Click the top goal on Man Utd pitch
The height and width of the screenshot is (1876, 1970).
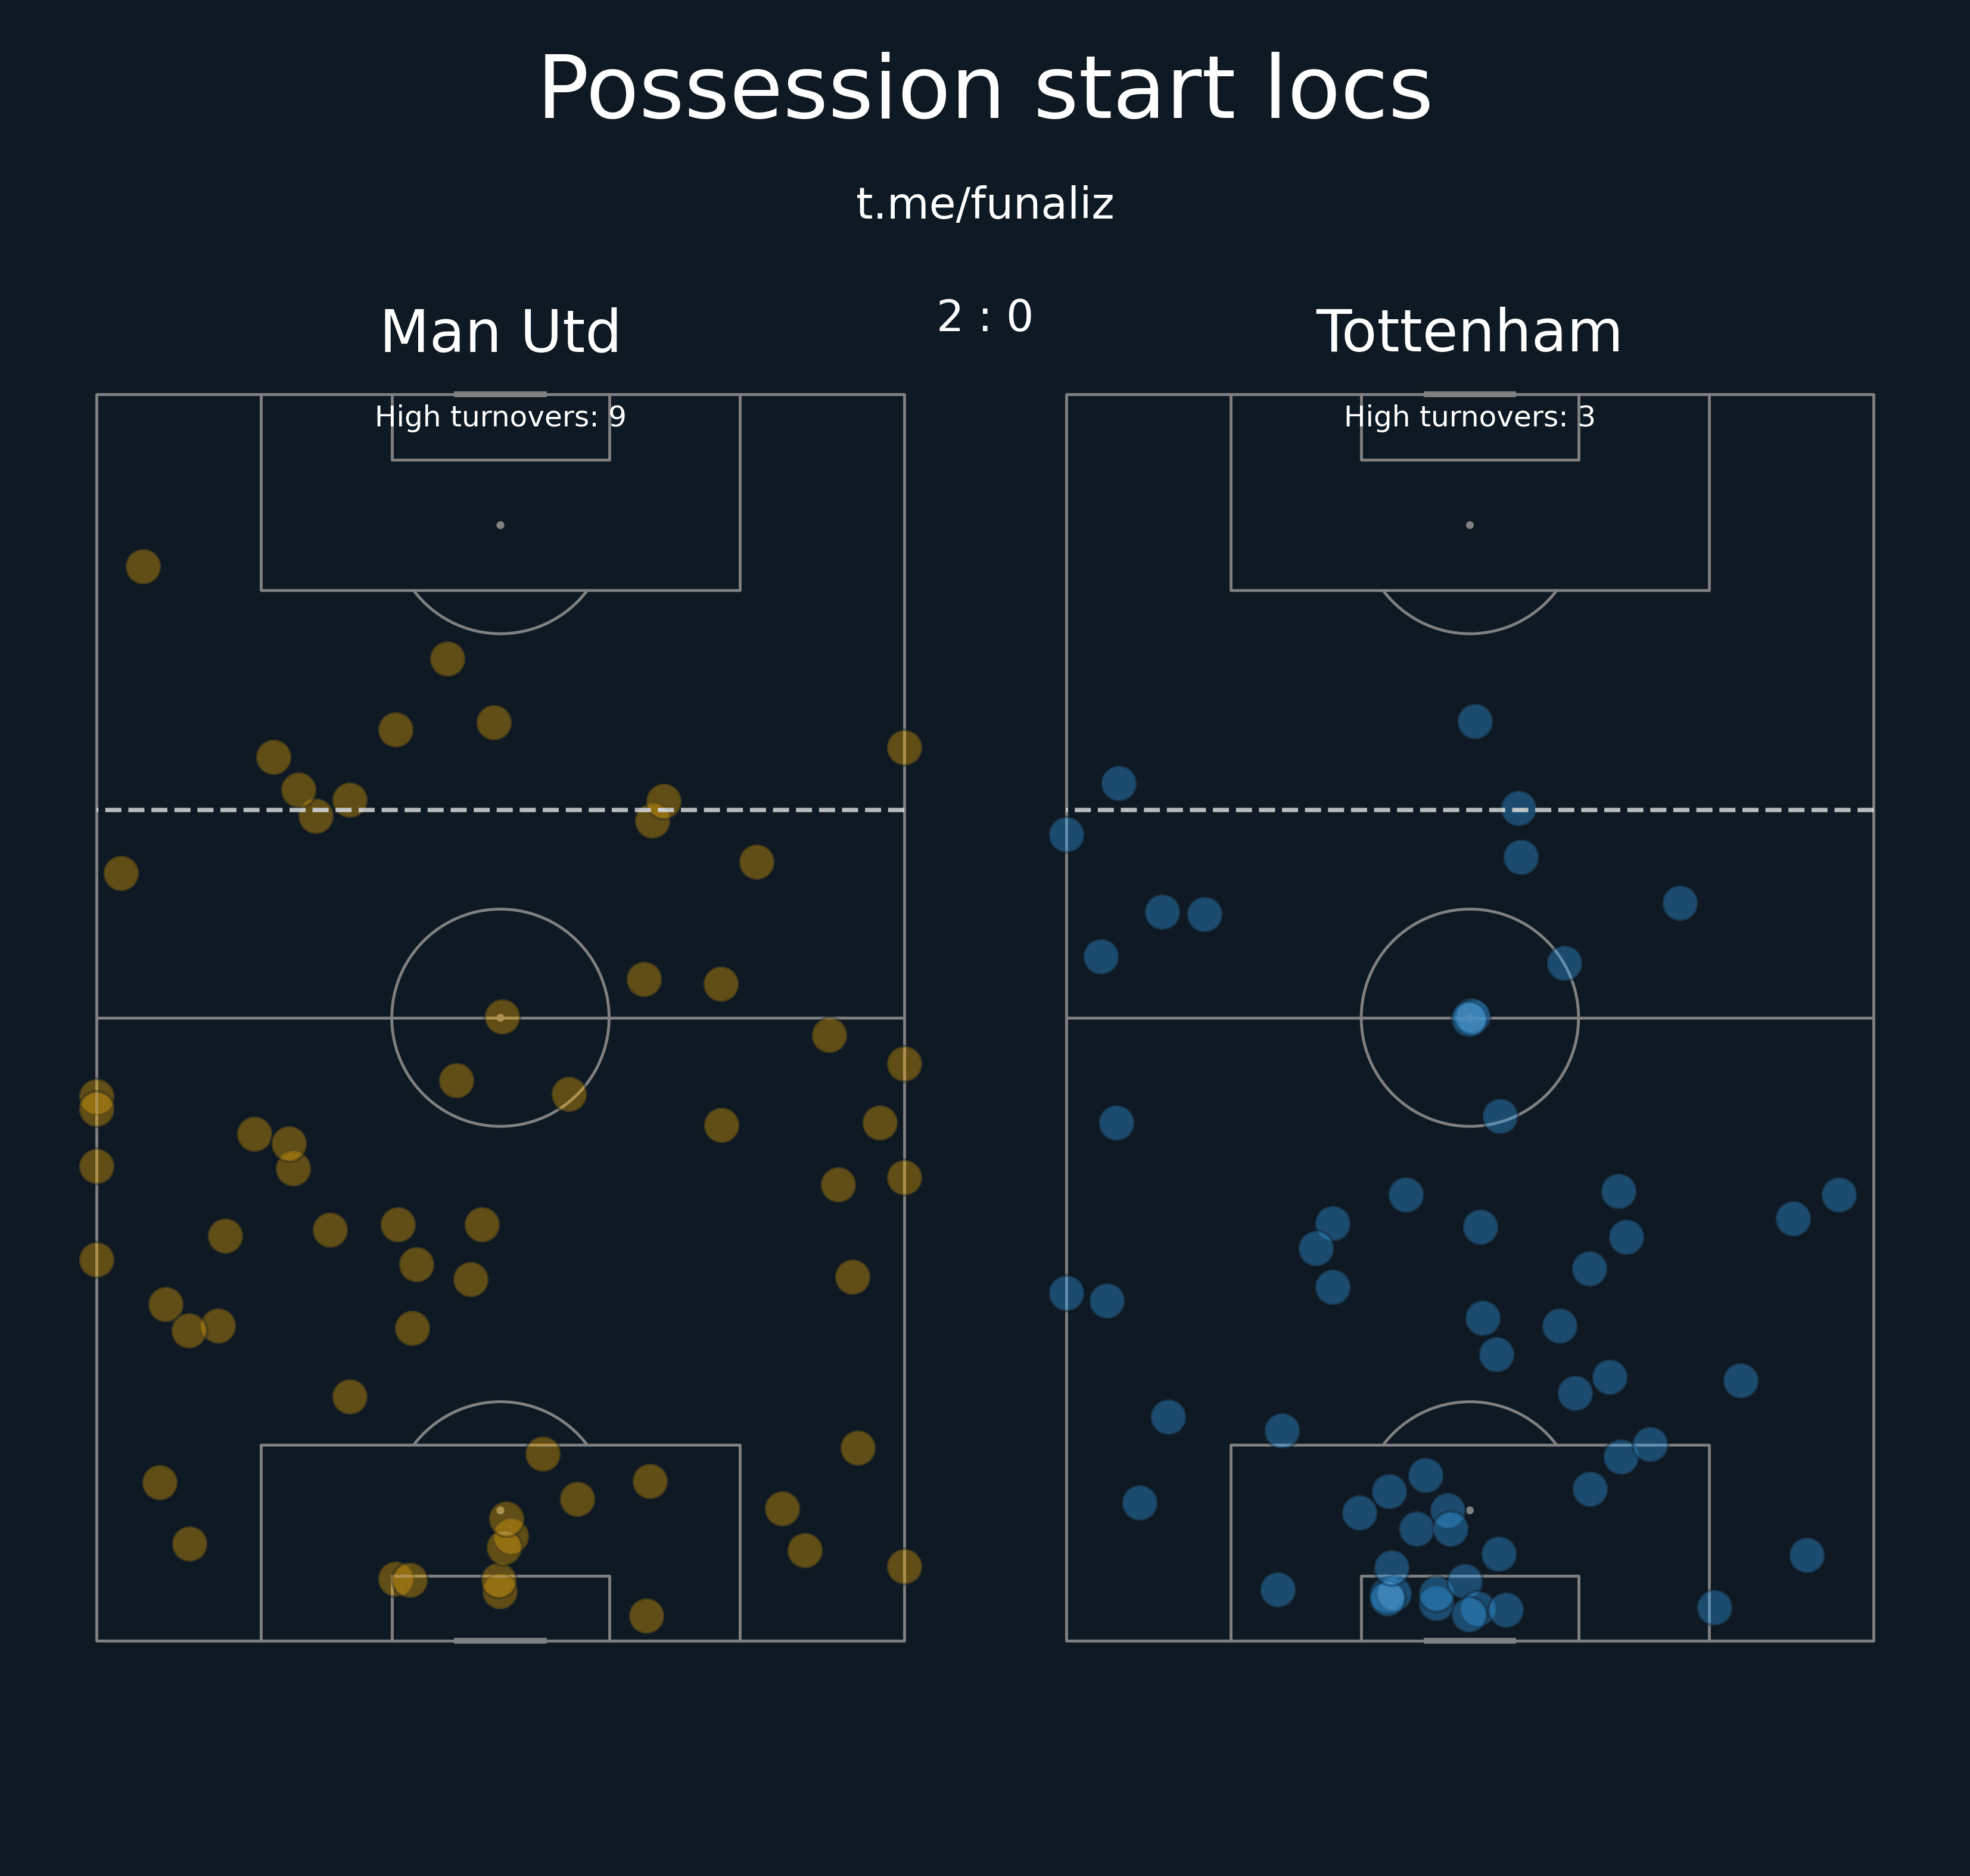[500, 394]
